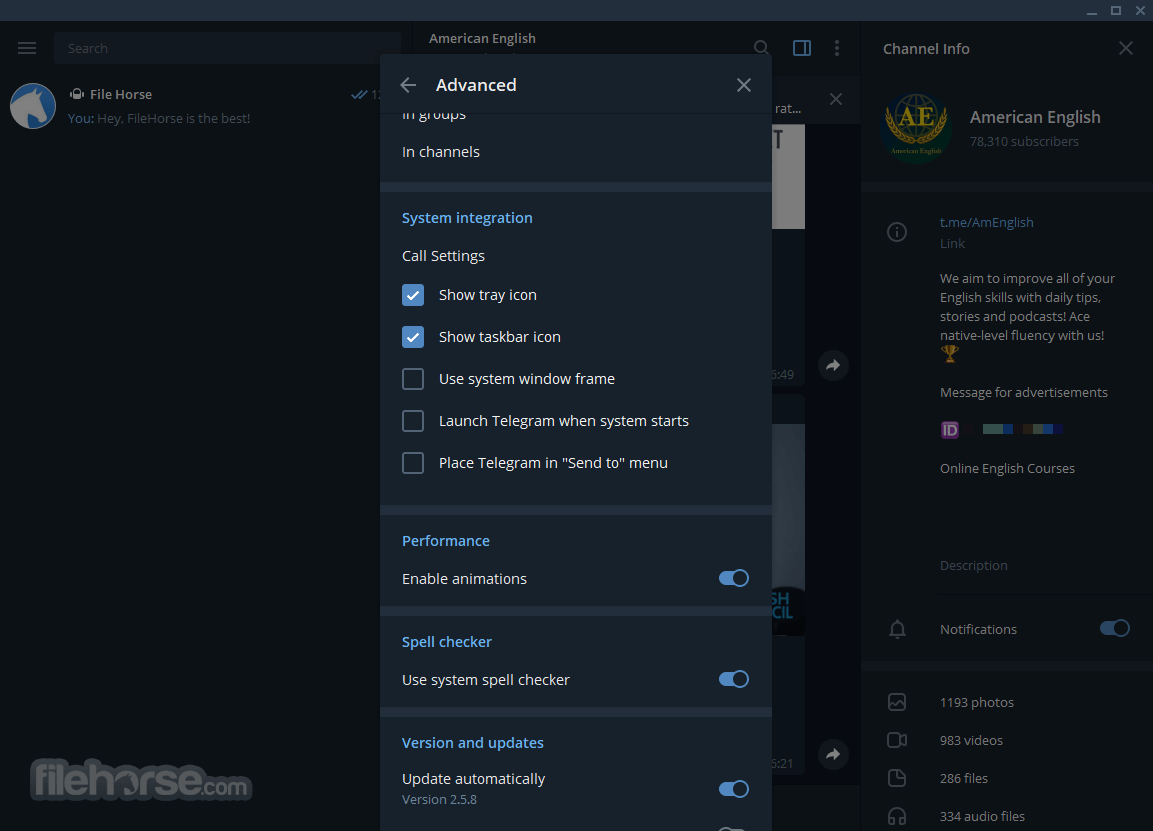Click the Enable animations label
Image resolution: width=1153 pixels, height=831 pixels.
click(464, 579)
